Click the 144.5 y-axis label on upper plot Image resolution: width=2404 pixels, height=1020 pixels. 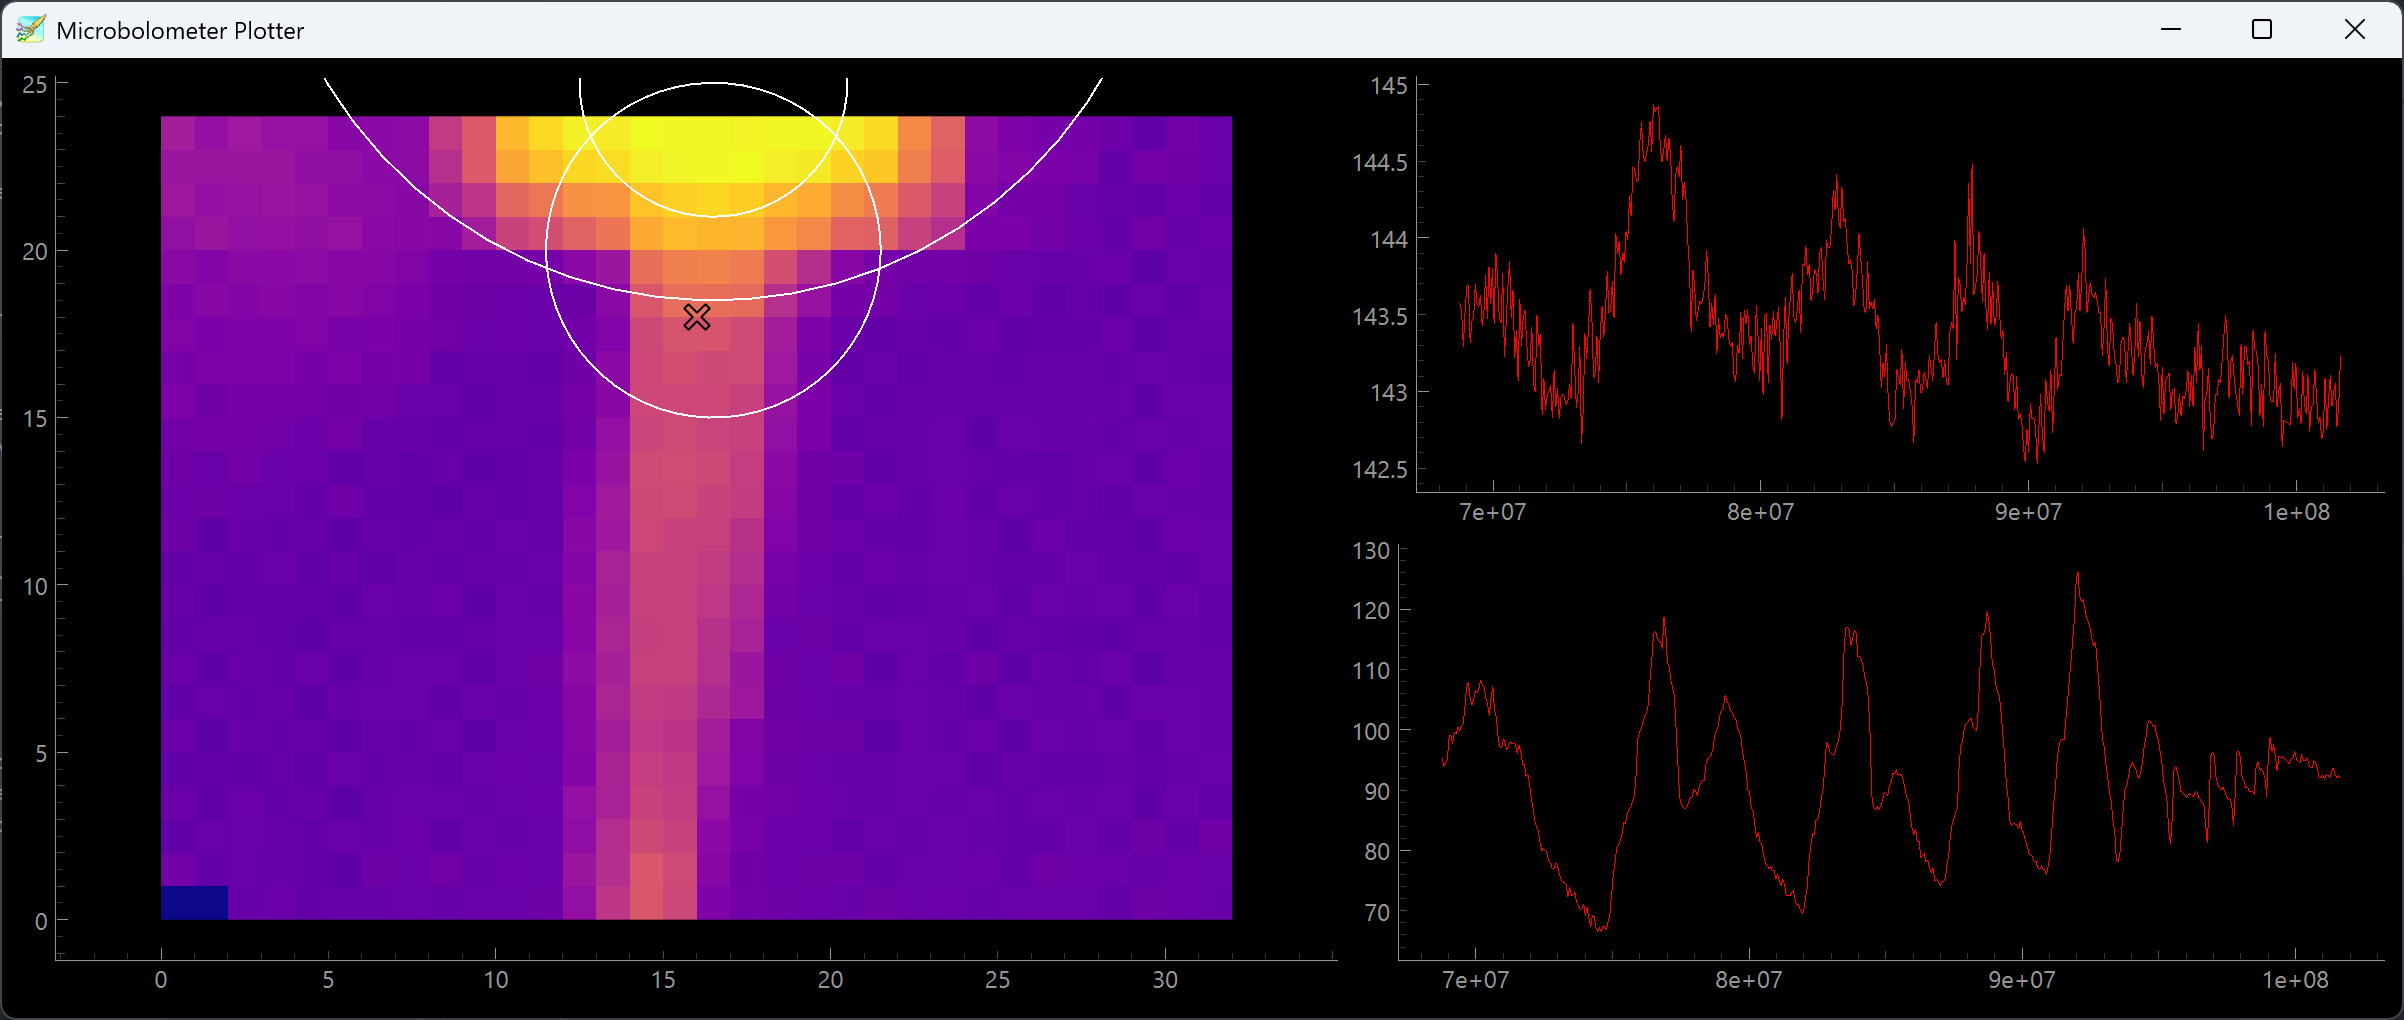[x=1379, y=163]
